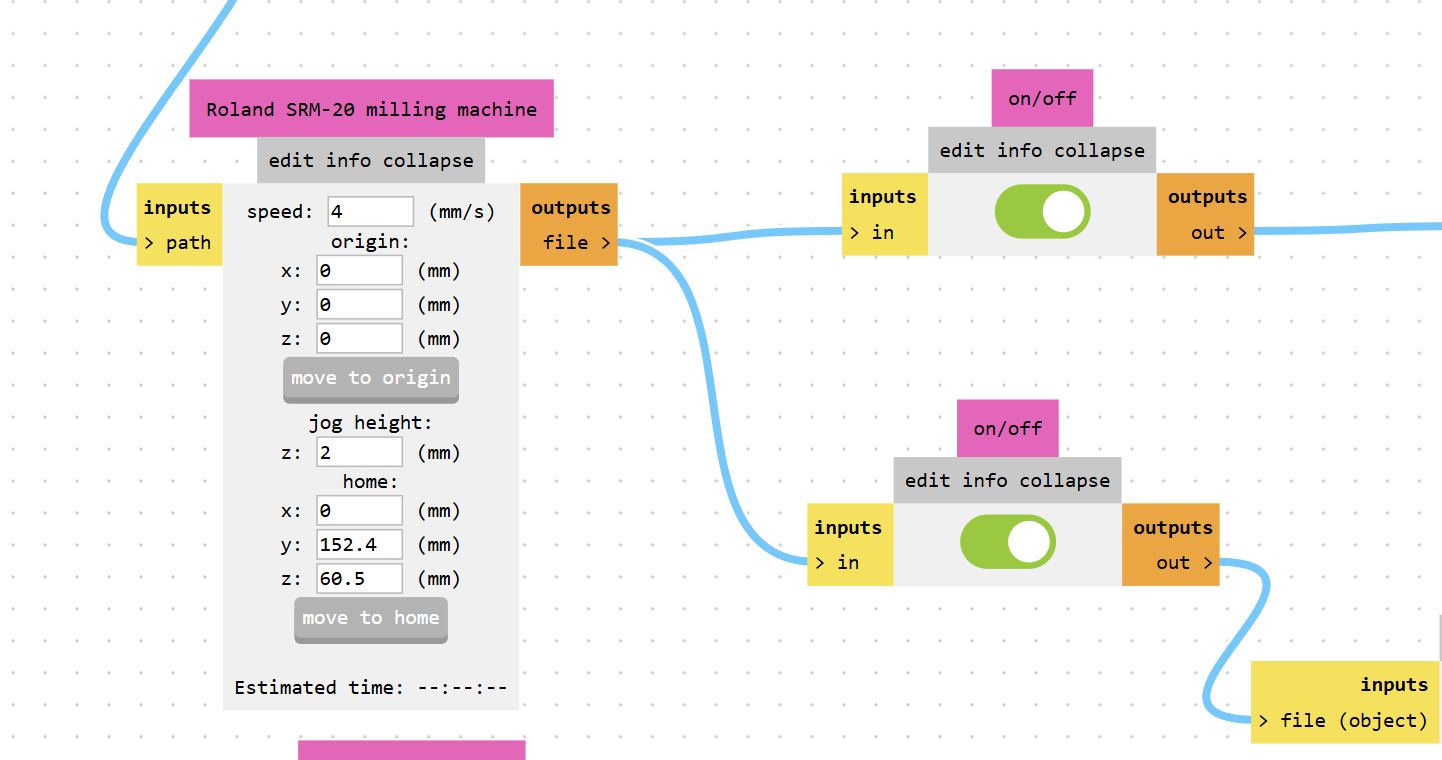This screenshot has width=1442, height=760.
Task: Focus the jog height z field
Action: click(x=359, y=452)
